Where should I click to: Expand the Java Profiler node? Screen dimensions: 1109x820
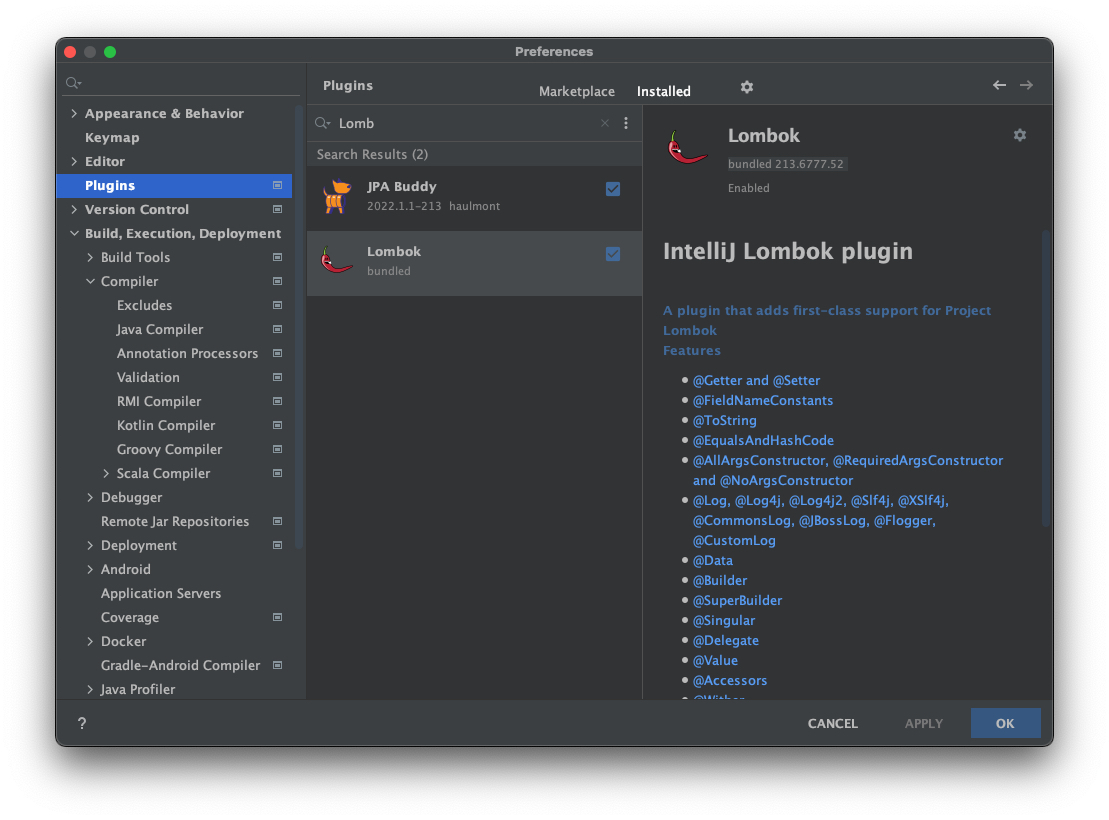tap(90, 689)
